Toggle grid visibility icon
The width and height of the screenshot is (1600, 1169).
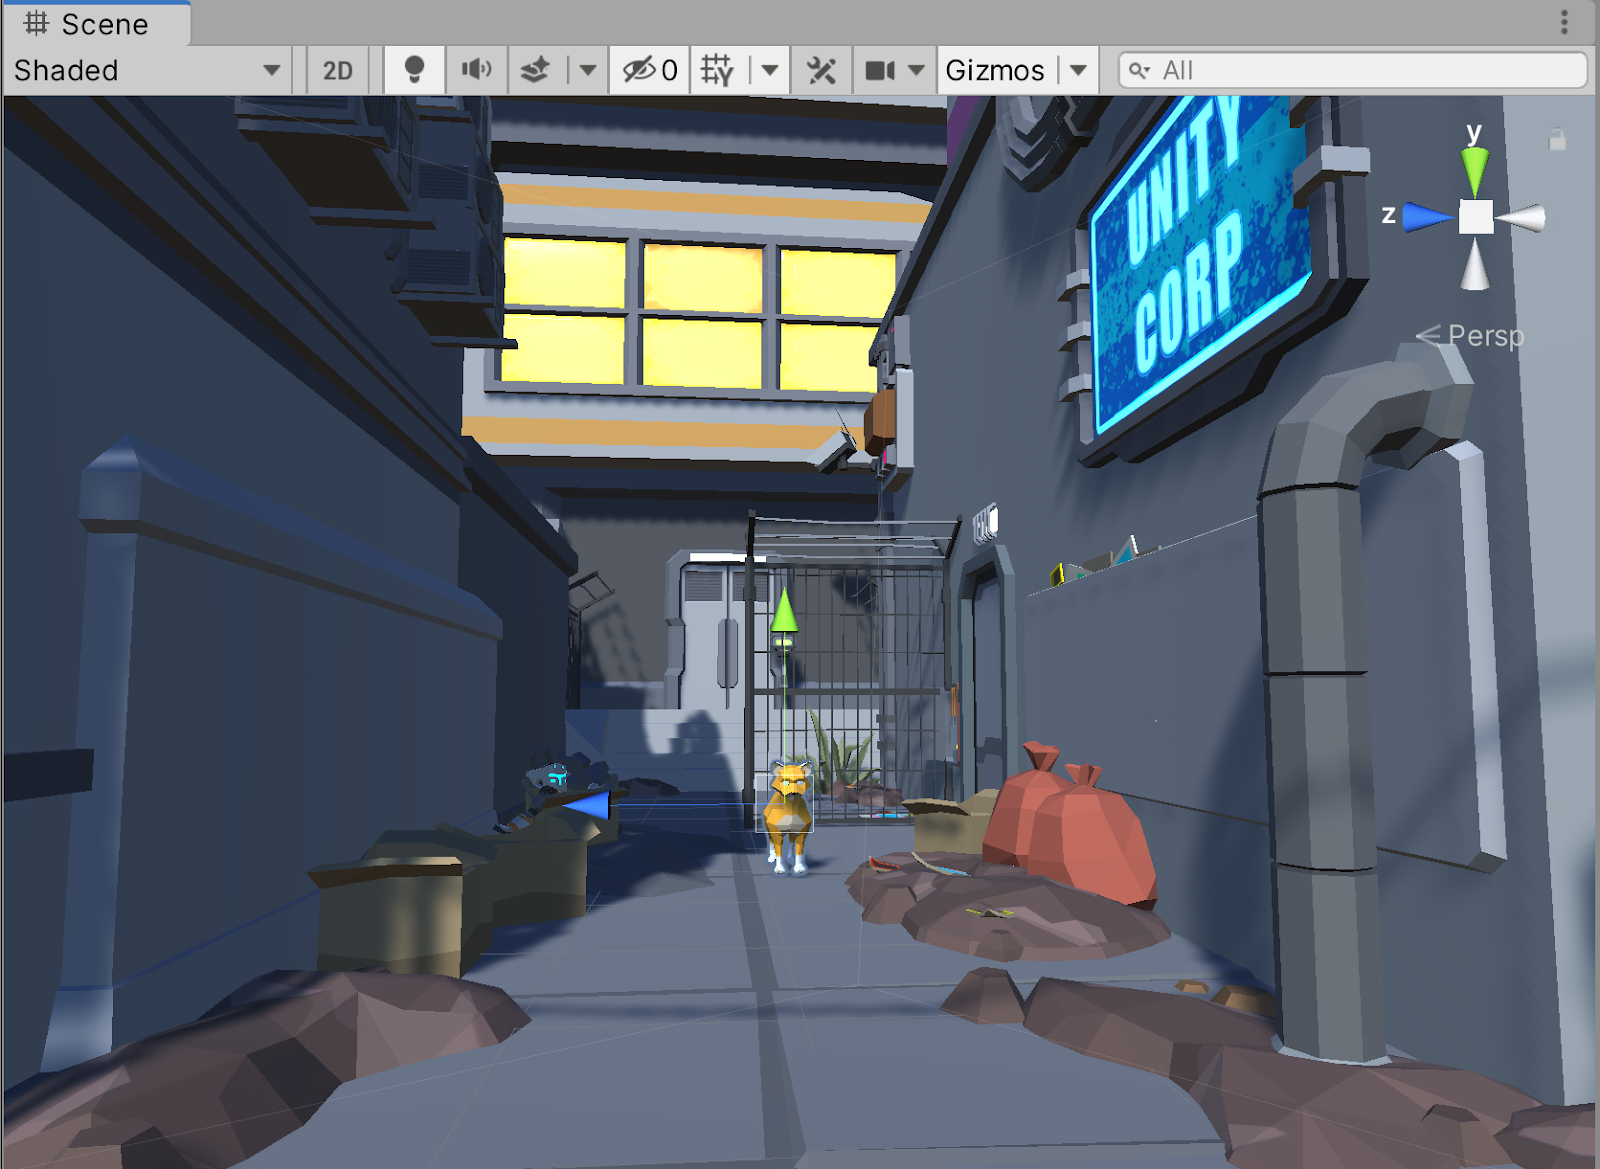click(717, 70)
